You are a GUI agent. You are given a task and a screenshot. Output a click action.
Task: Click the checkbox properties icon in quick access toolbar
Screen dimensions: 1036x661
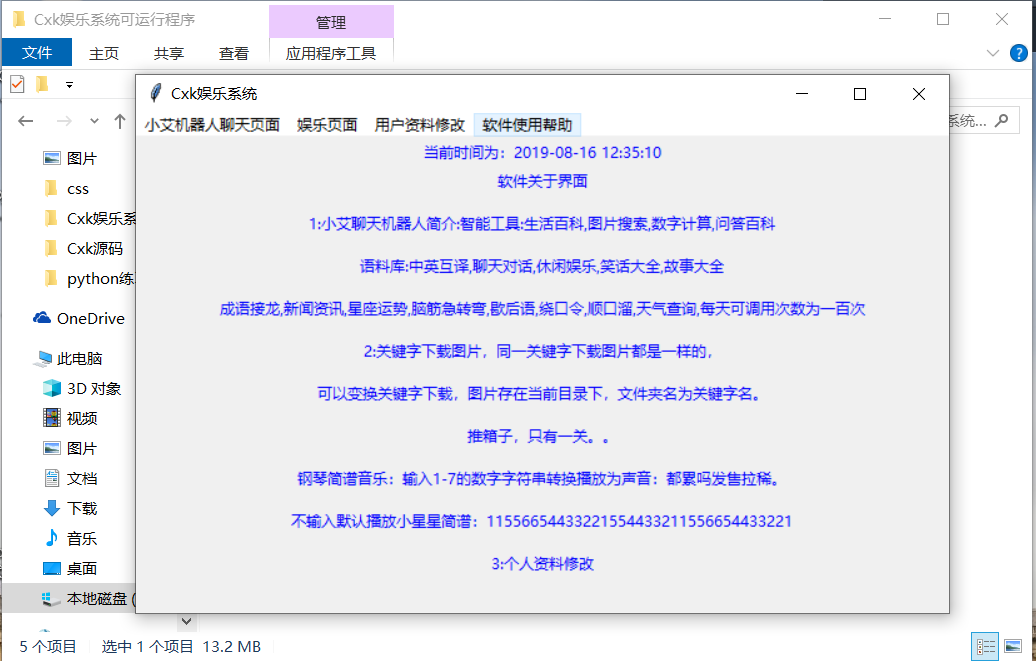(x=16, y=84)
